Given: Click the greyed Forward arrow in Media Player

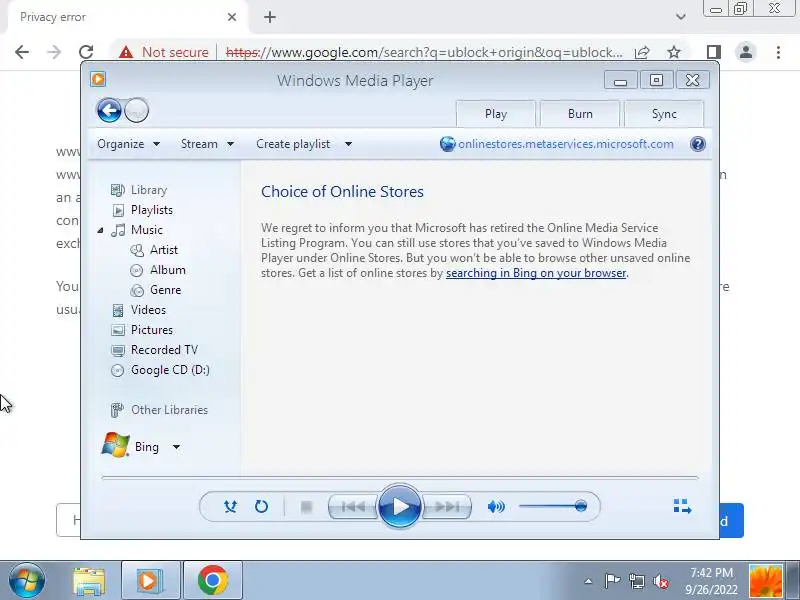Looking at the screenshot, I should 136,110.
